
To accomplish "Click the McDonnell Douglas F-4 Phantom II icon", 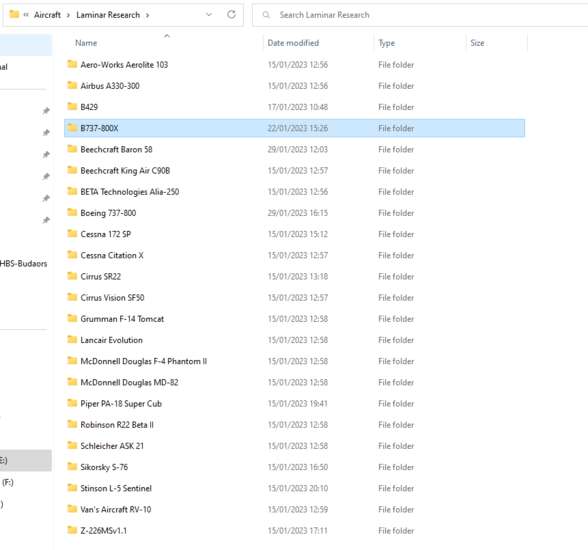I will (72, 361).
